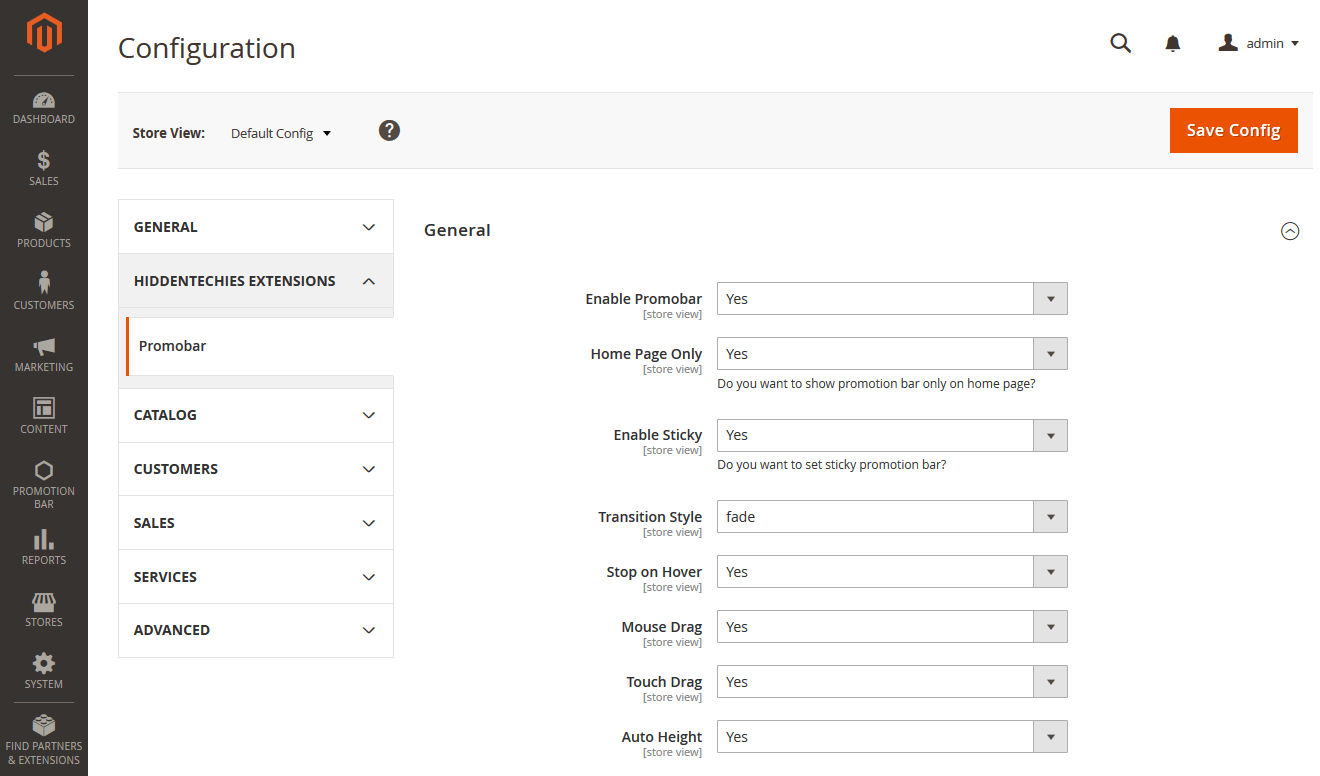Open the Sales dollar icon
Viewport: 1320px width, 776px height.
(44, 161)
